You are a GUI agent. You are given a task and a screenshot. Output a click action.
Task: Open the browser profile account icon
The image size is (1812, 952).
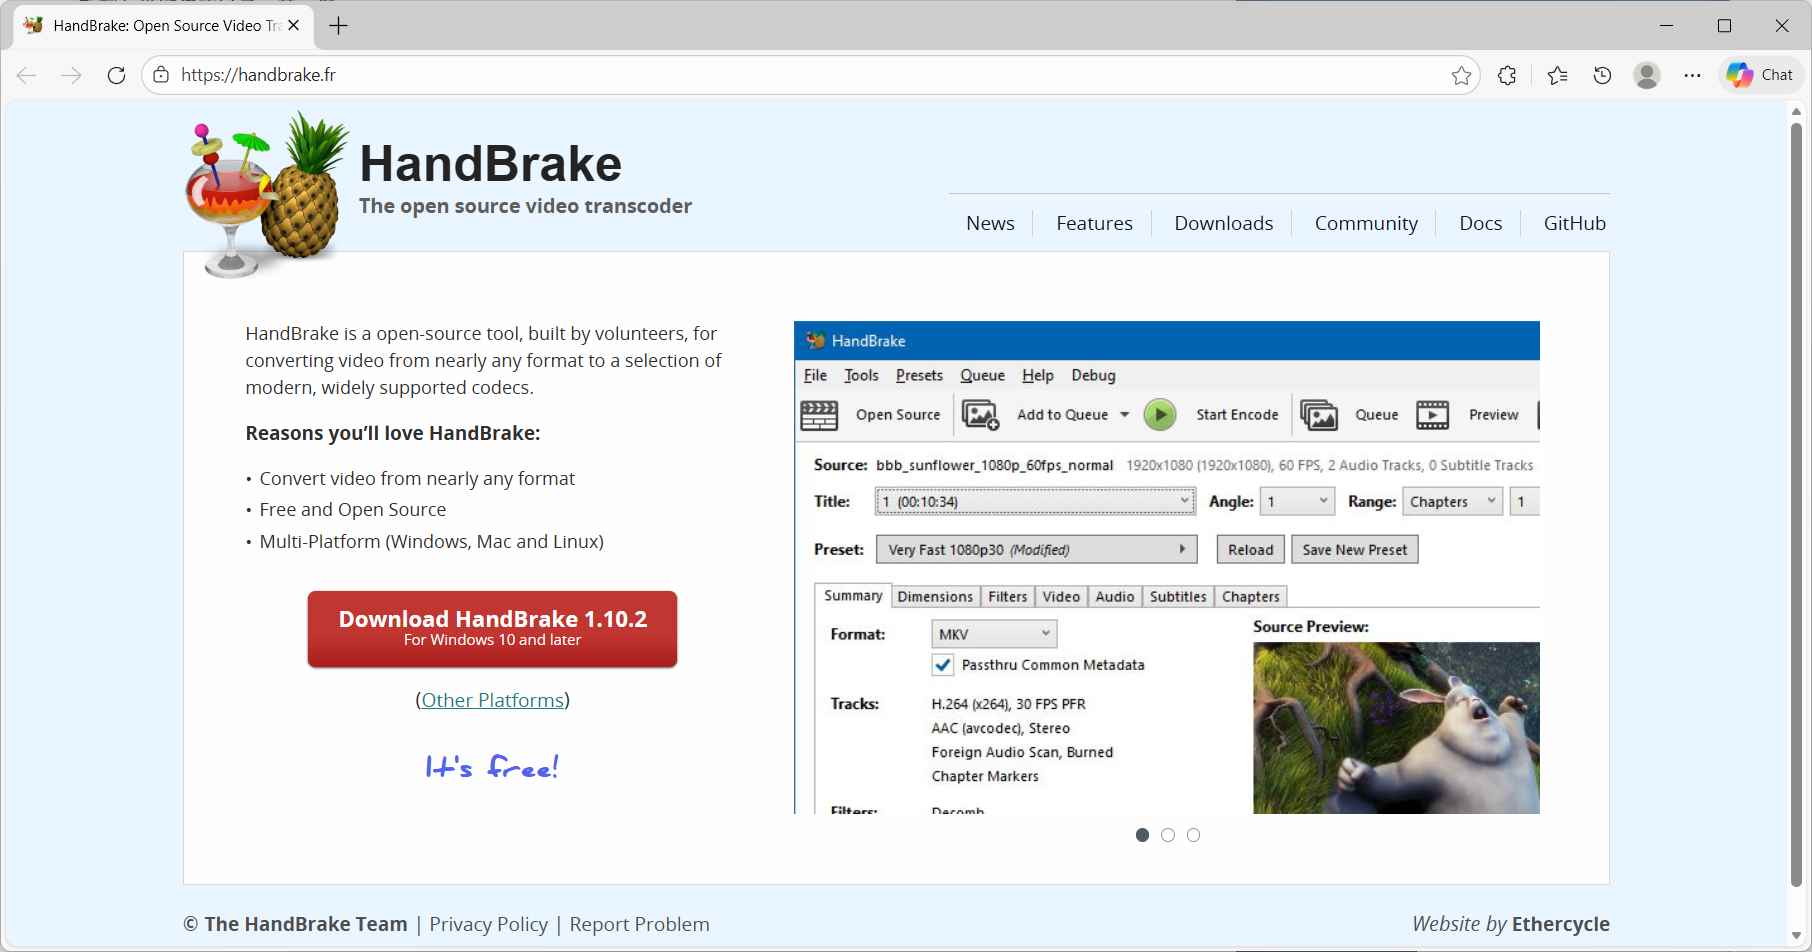click(x=1647, y=74)
